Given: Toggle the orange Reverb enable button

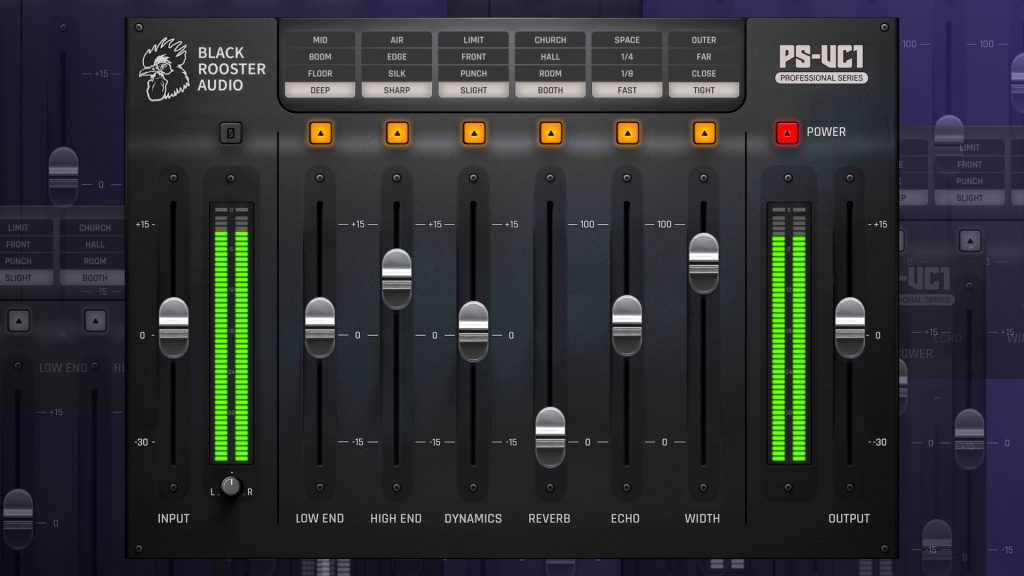Looking at the screenshot, I should pos(551,133).
